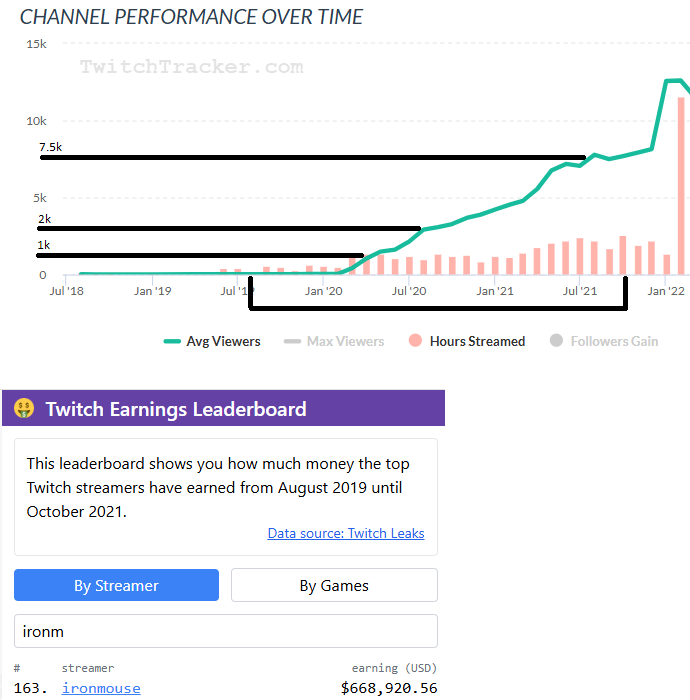Show the Followers Gain legend series
This screenshot has height=700, width=690.
[604, 341]
